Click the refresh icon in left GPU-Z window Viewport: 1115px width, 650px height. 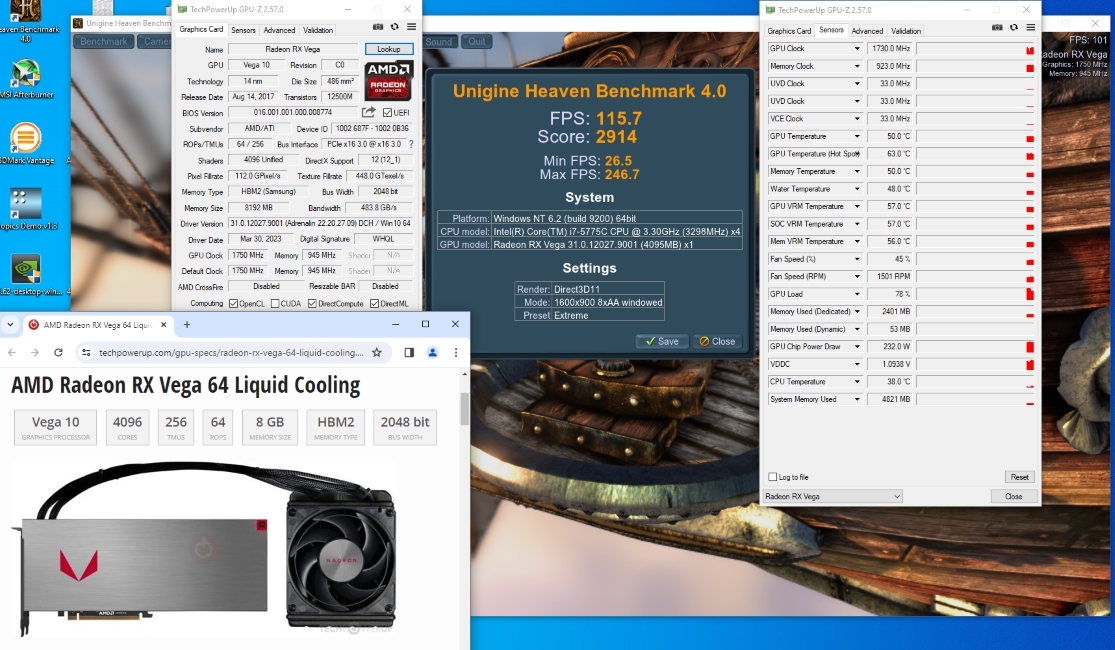[395, 27]
